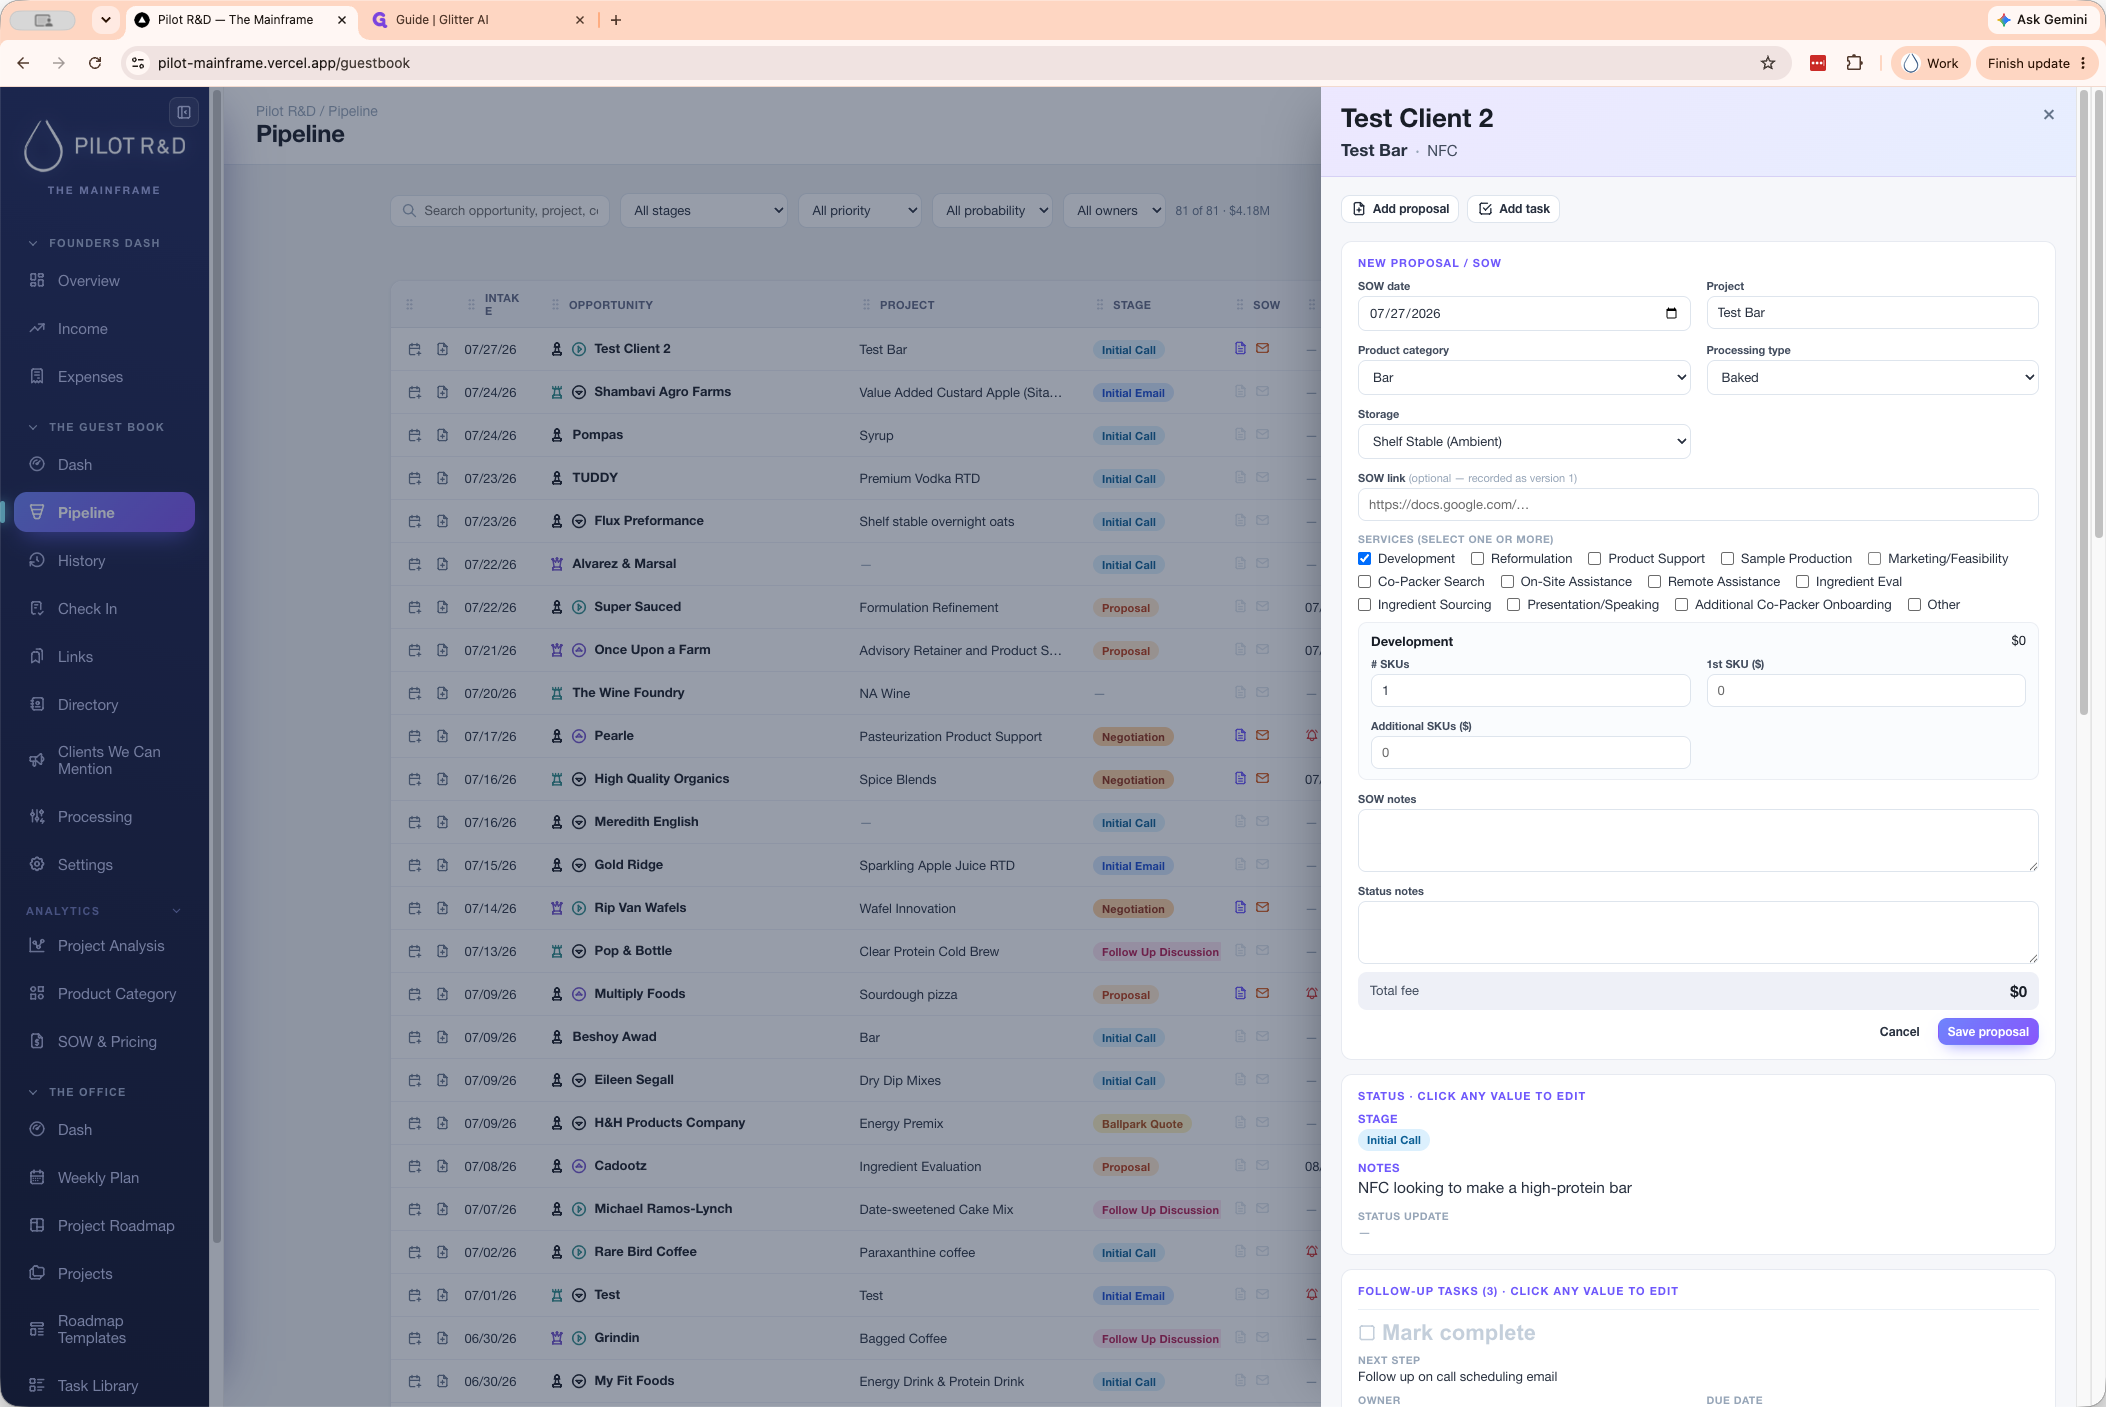Collapse The Office section
This screenshot has width=2106, height=1407.
coord(33,1092)
